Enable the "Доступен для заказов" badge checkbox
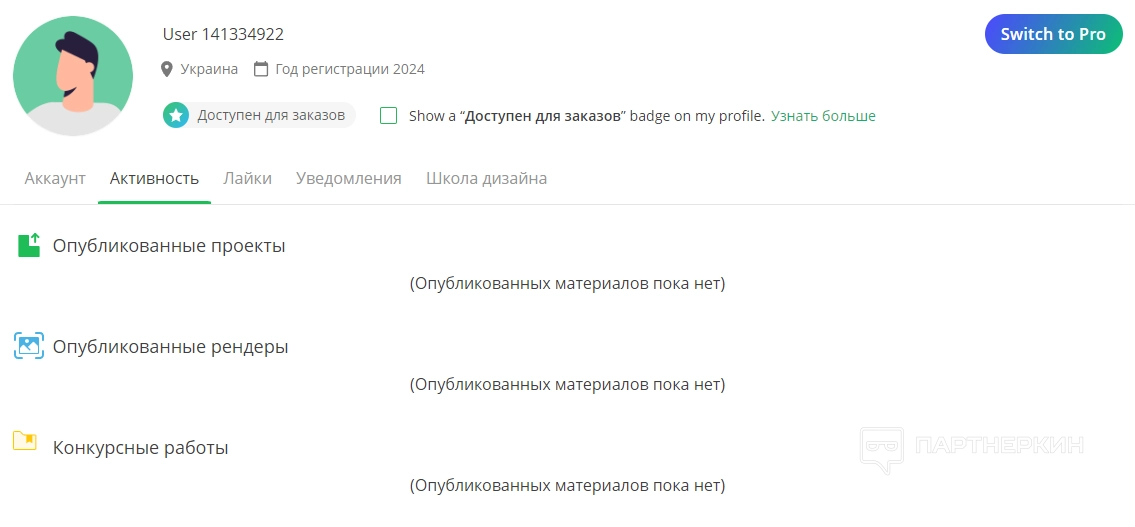This screenshot has height=527, width=1135. 389,116
